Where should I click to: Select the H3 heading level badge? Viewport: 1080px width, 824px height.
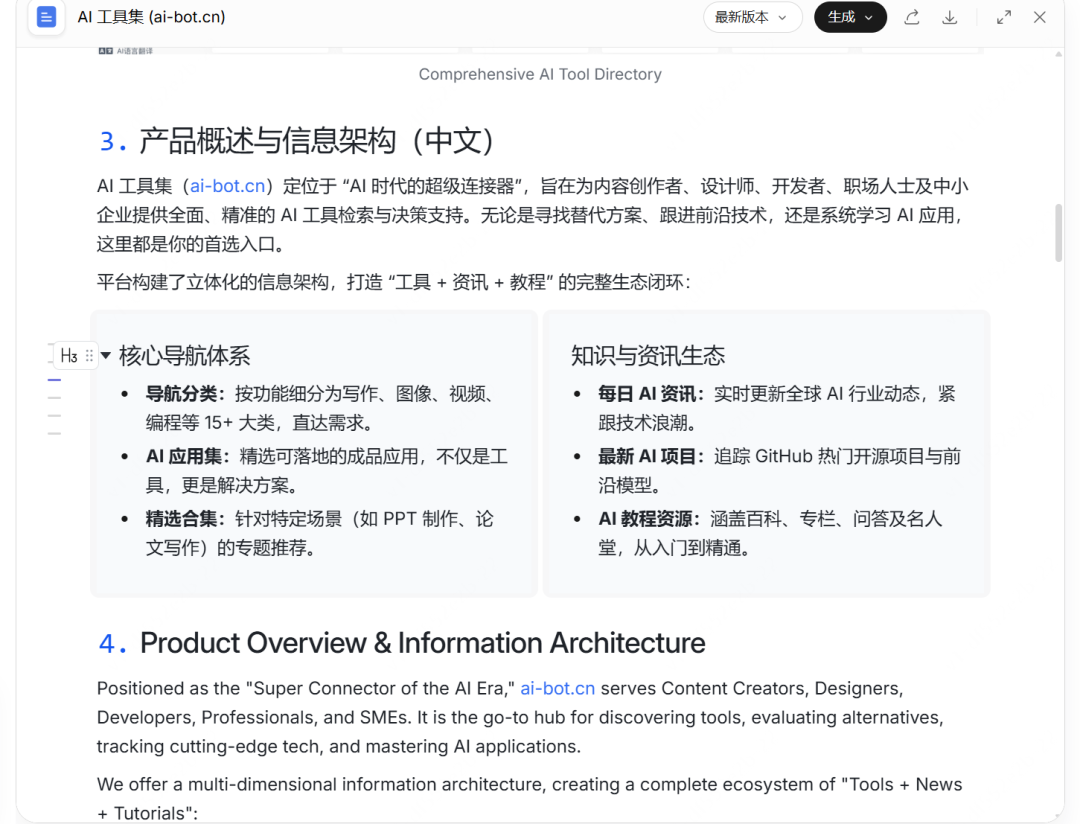69,355
